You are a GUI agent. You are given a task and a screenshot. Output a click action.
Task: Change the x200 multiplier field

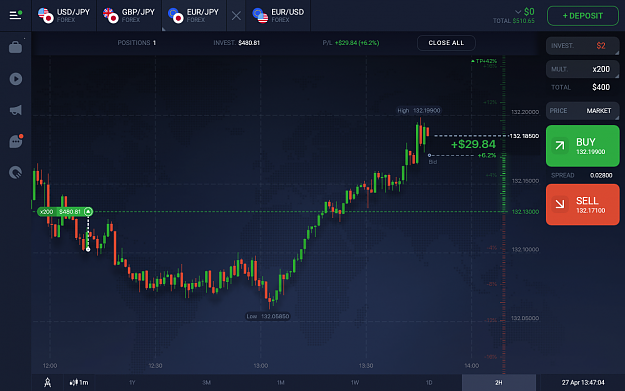[582, 69]
